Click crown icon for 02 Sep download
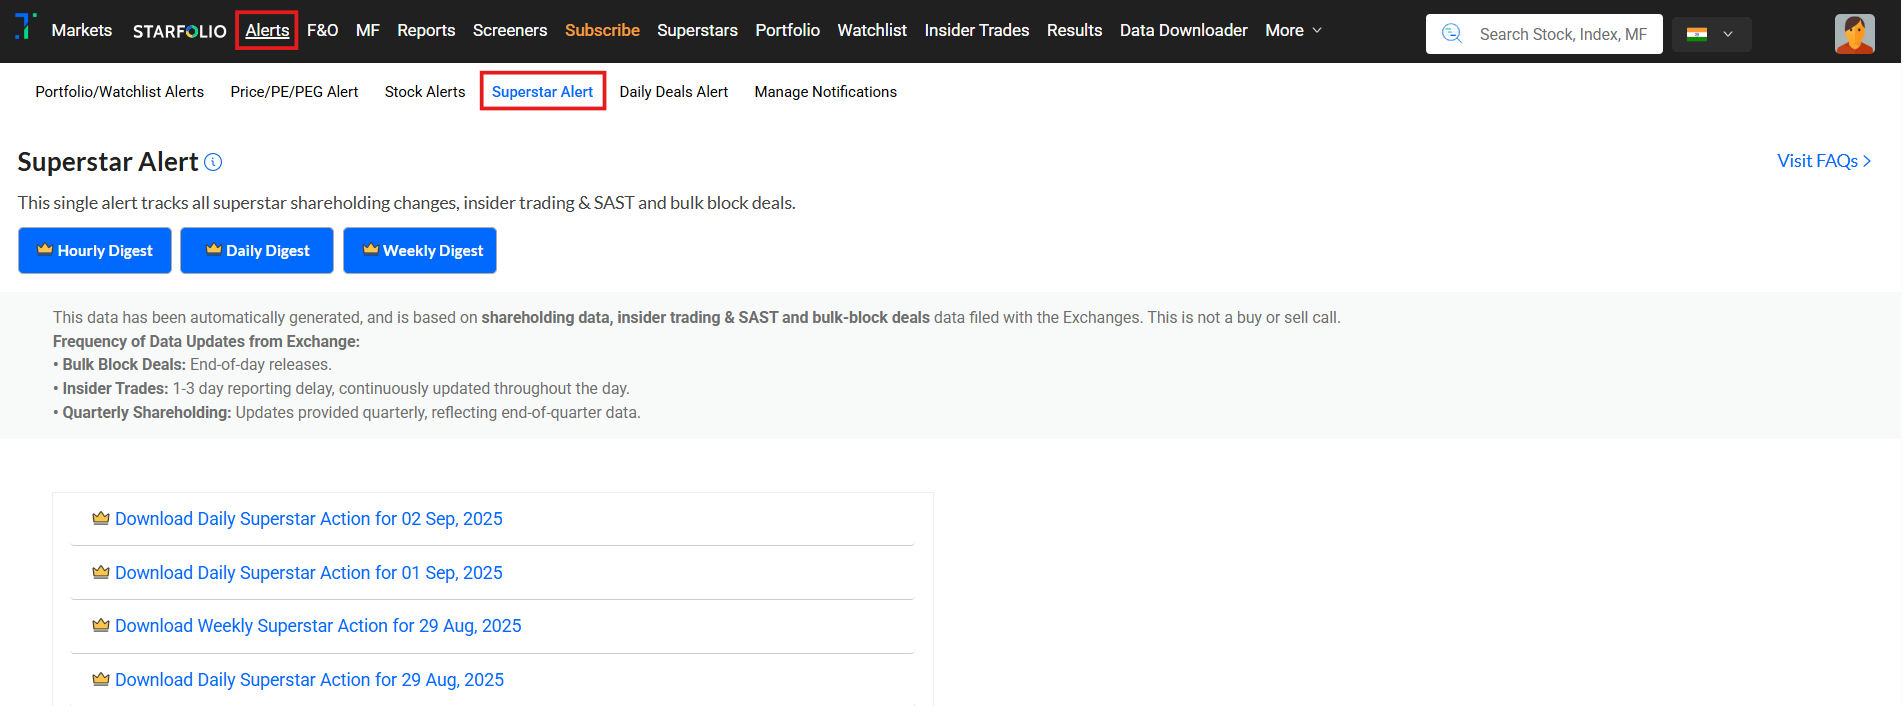 (101, 518)
